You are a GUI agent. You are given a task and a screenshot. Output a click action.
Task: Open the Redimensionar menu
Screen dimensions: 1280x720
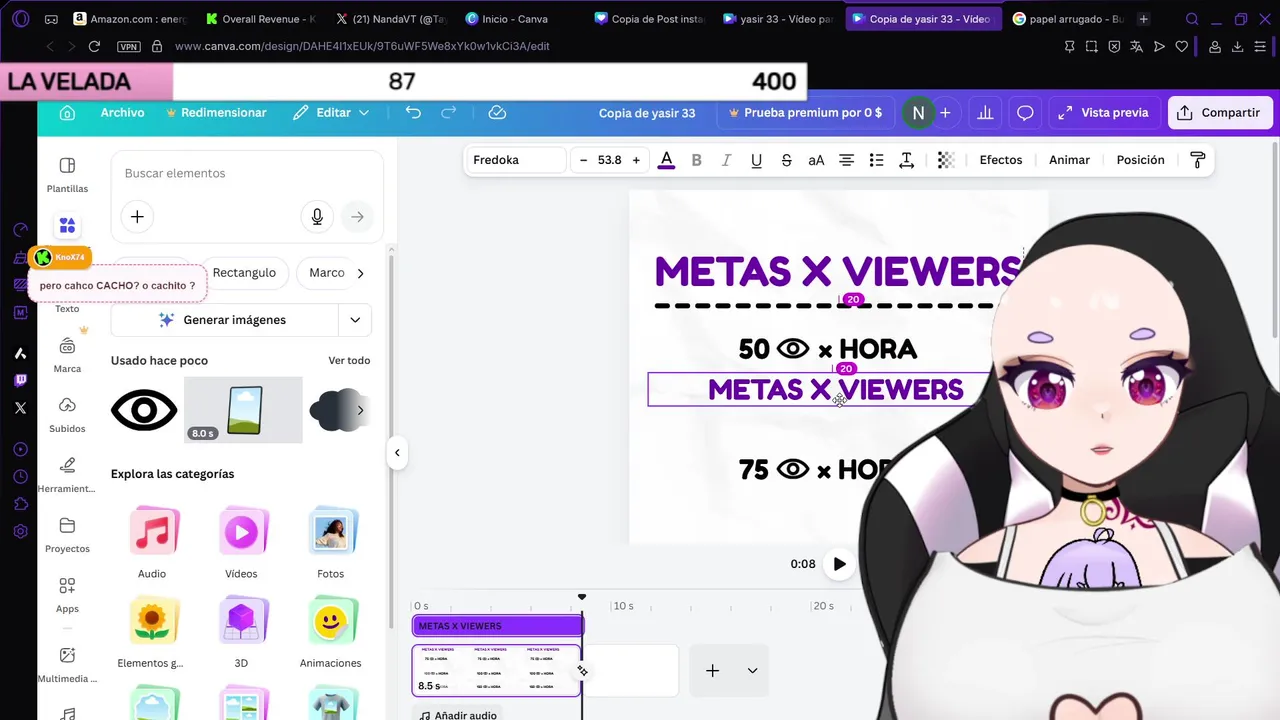(x=216, y=113)
